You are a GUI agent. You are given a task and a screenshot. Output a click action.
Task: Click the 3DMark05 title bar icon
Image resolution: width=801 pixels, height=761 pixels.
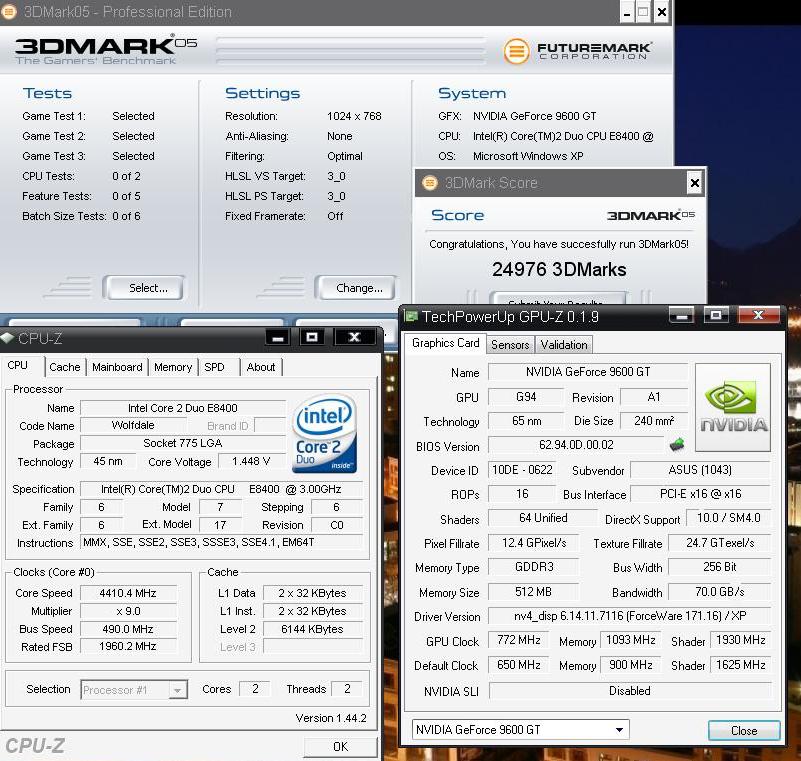[x=8, y=11]
